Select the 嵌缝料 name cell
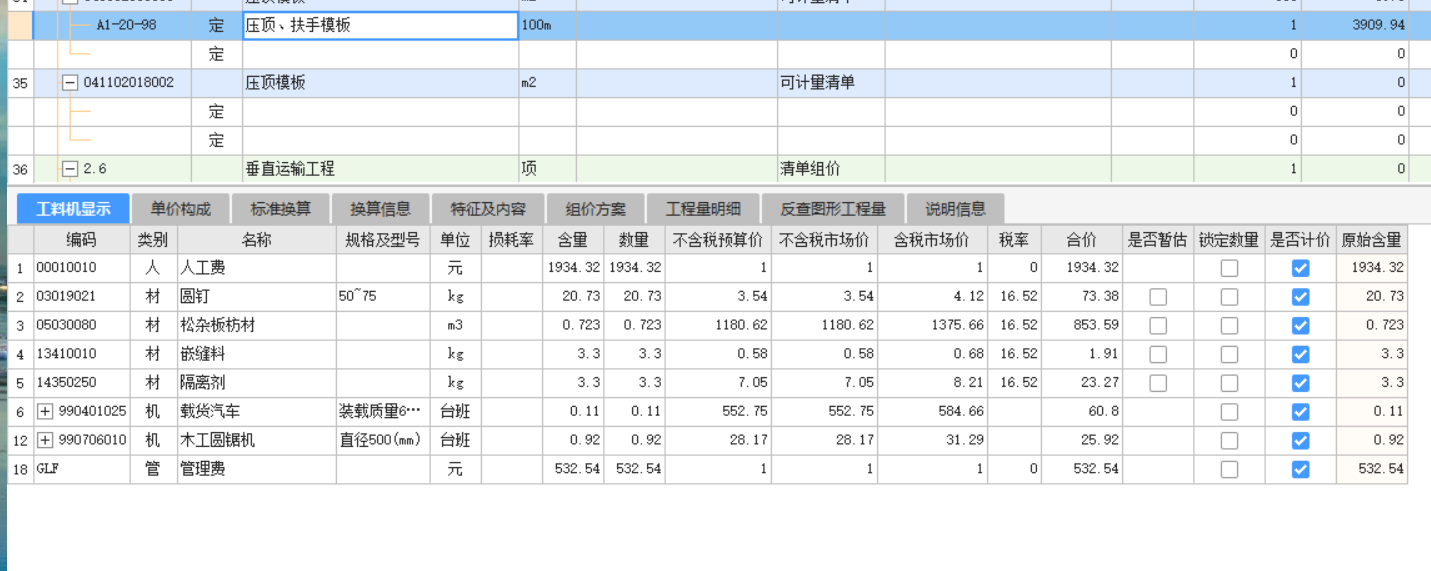 [x=257, y=354]
